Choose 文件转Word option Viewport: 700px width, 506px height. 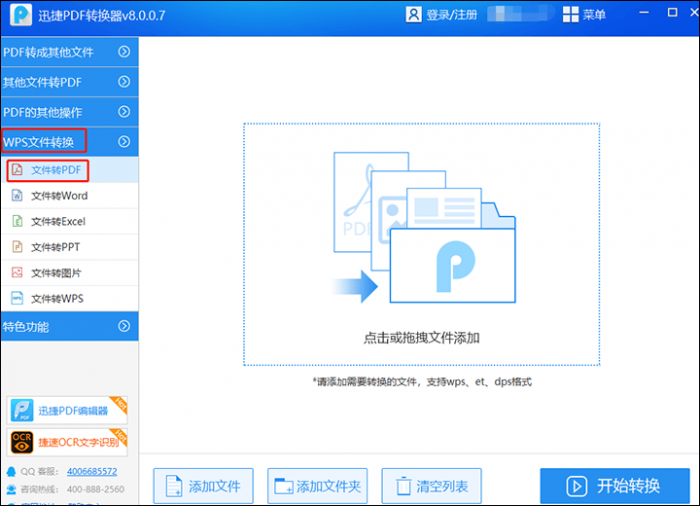[70, 196]
